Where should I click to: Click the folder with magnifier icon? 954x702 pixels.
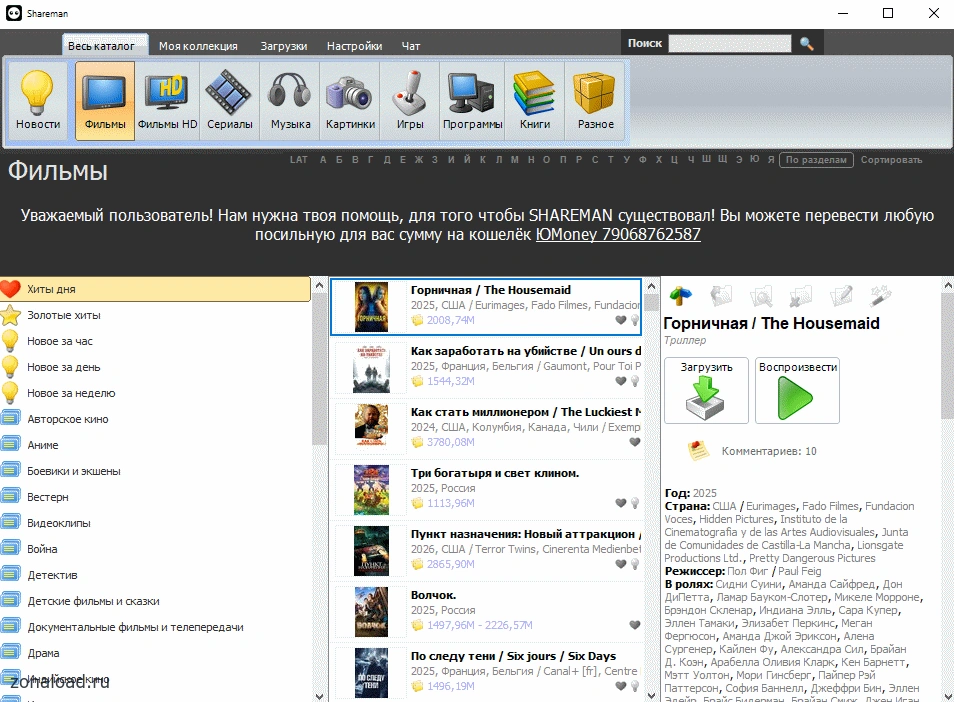(x=761, y=296)
